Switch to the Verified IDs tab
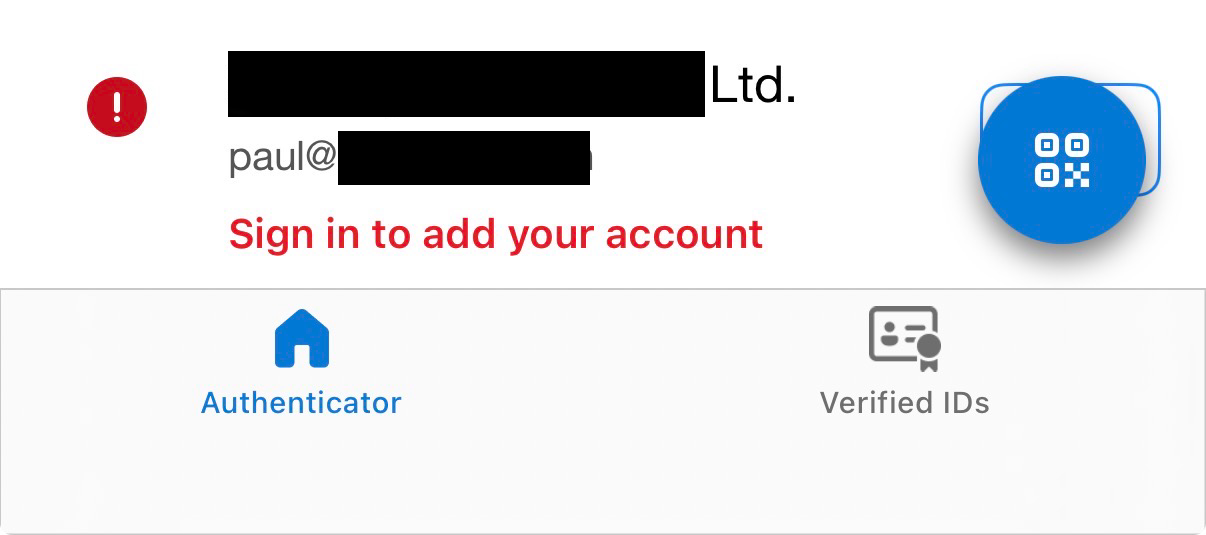The width and height of the screenshot is (1206, 535). pyautogui.click(x=905, y=362)
